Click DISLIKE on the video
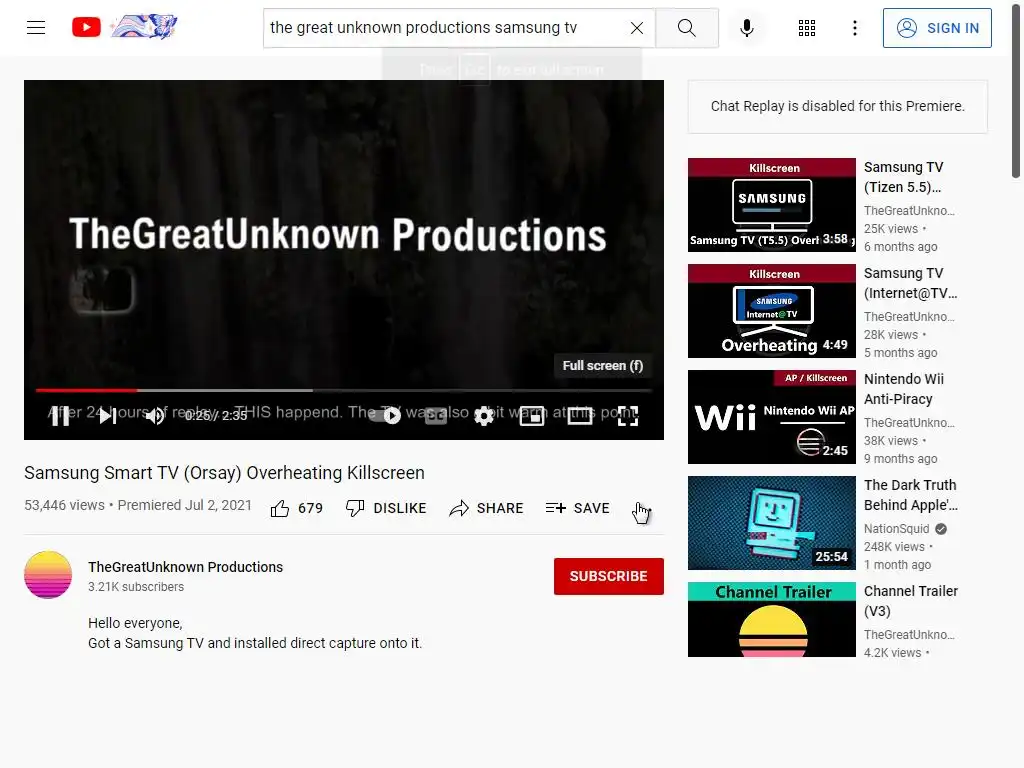Image resolution: width=1024 pixels, height=768 pixels. pos(386,508)
